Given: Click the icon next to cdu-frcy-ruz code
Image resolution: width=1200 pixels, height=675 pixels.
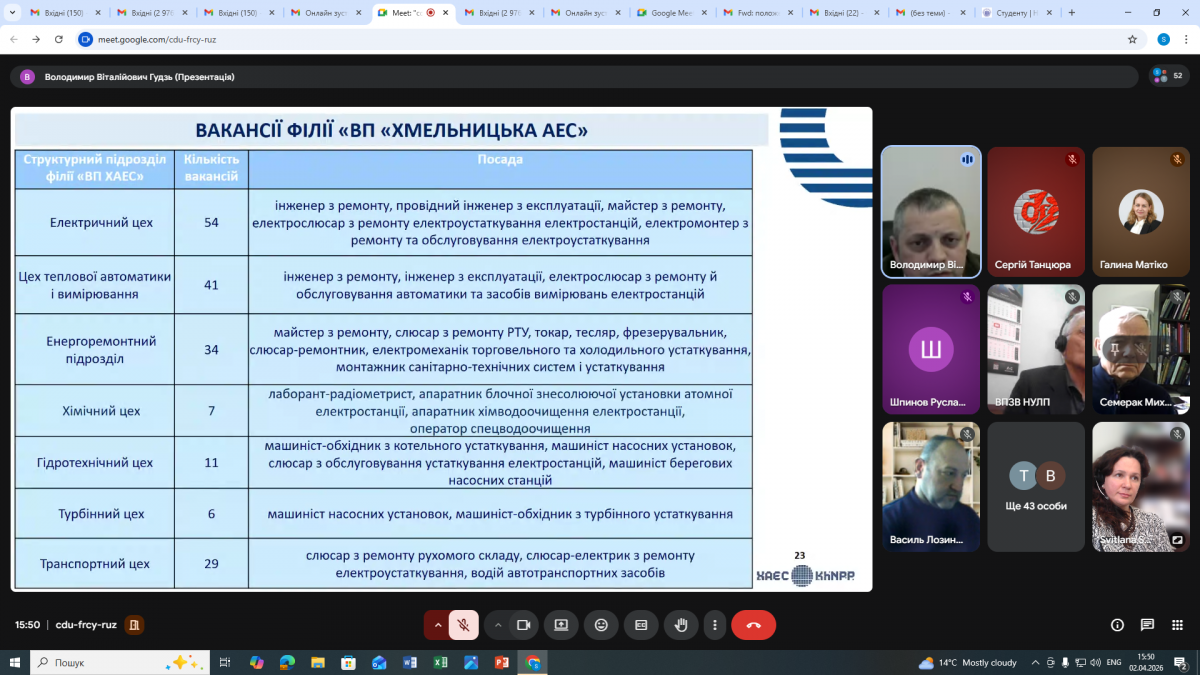Looking at the screenshot, I should (135, 625).
